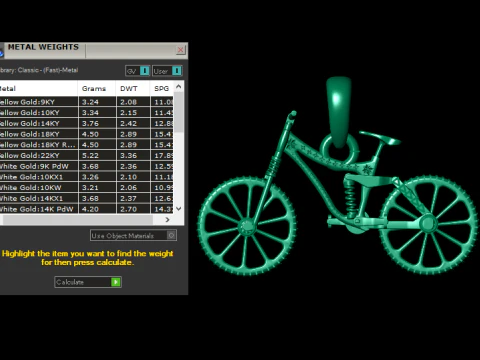Click the 4.20 grams value

[90, 209]
